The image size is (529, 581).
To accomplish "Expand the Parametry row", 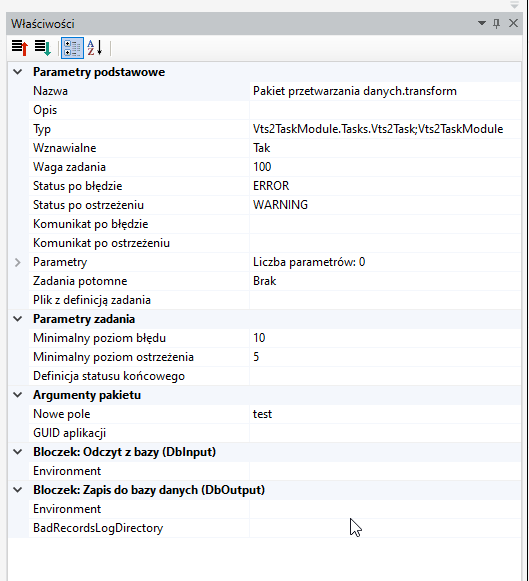I will 17,262.
